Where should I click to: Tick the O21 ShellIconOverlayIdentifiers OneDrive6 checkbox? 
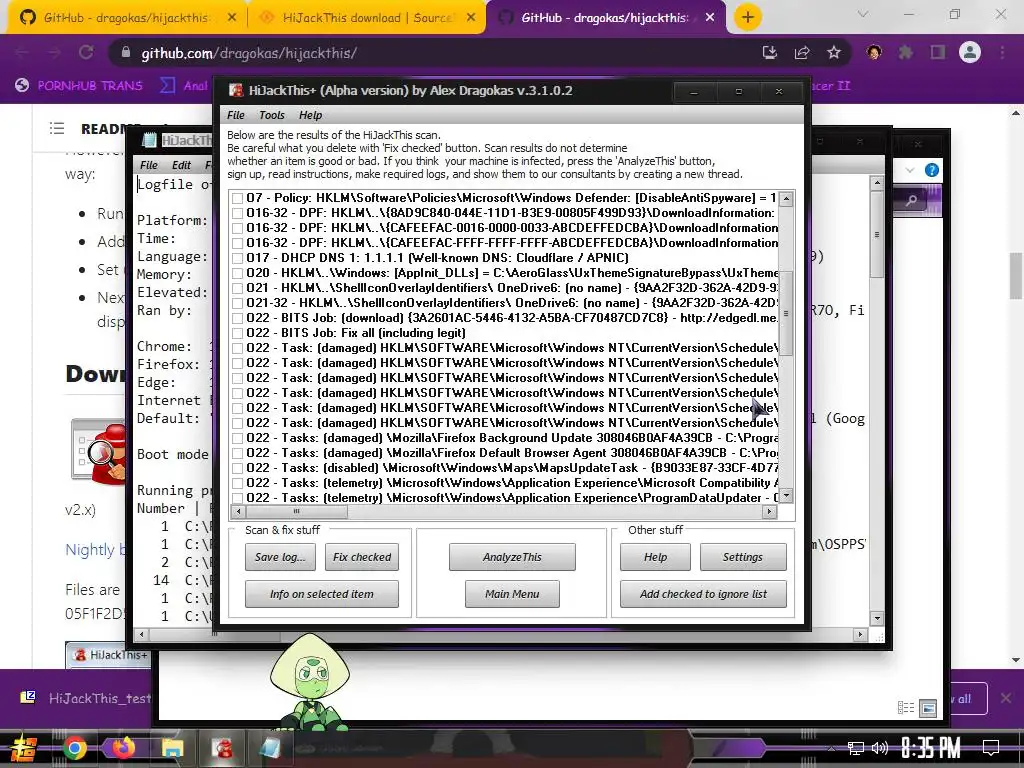click(x=238, y=288)
